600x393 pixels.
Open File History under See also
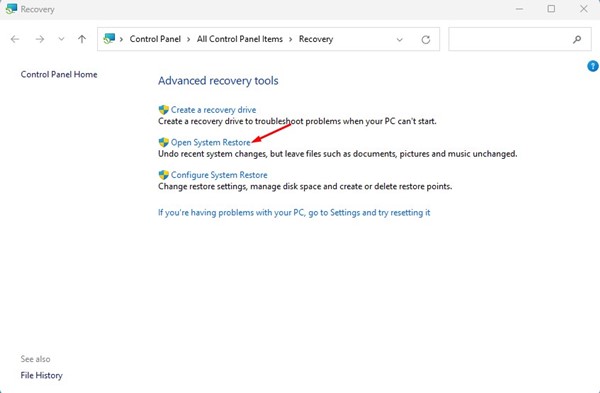click(41, 375)
